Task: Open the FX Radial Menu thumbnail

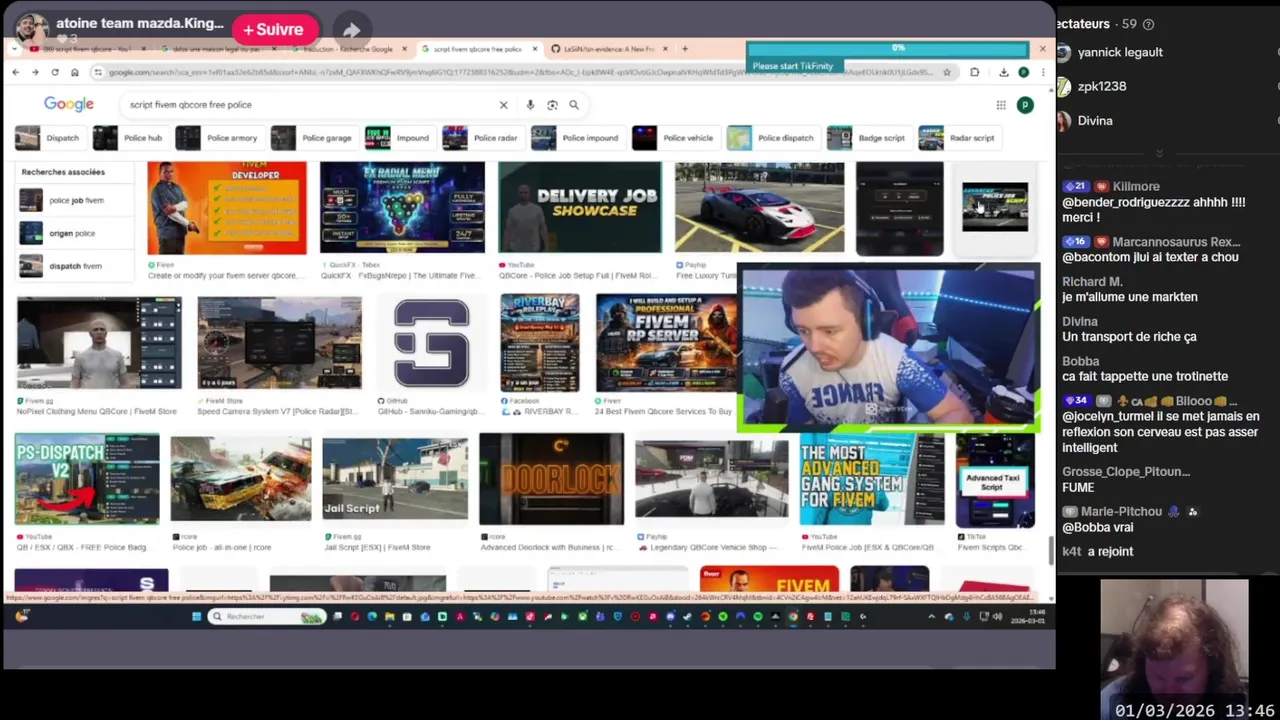Action: [x=402, y=207]
